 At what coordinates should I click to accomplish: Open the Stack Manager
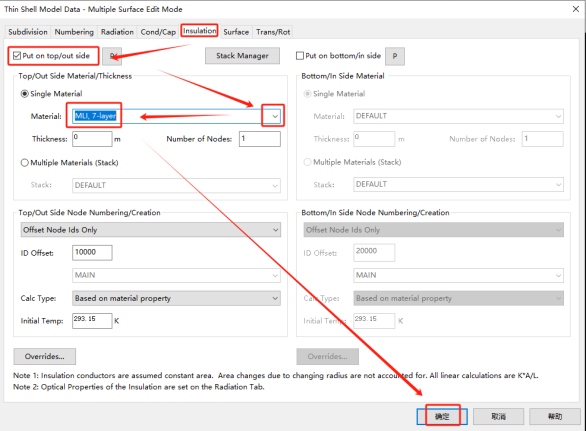242,56
